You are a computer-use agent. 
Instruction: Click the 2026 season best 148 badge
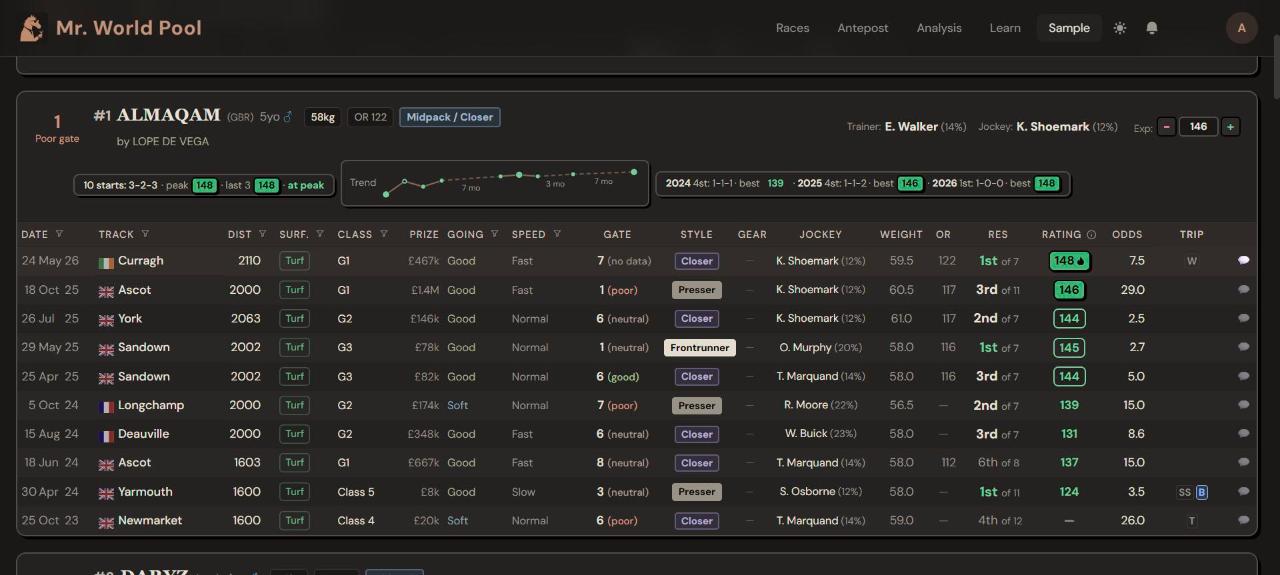pos(1046,184)
